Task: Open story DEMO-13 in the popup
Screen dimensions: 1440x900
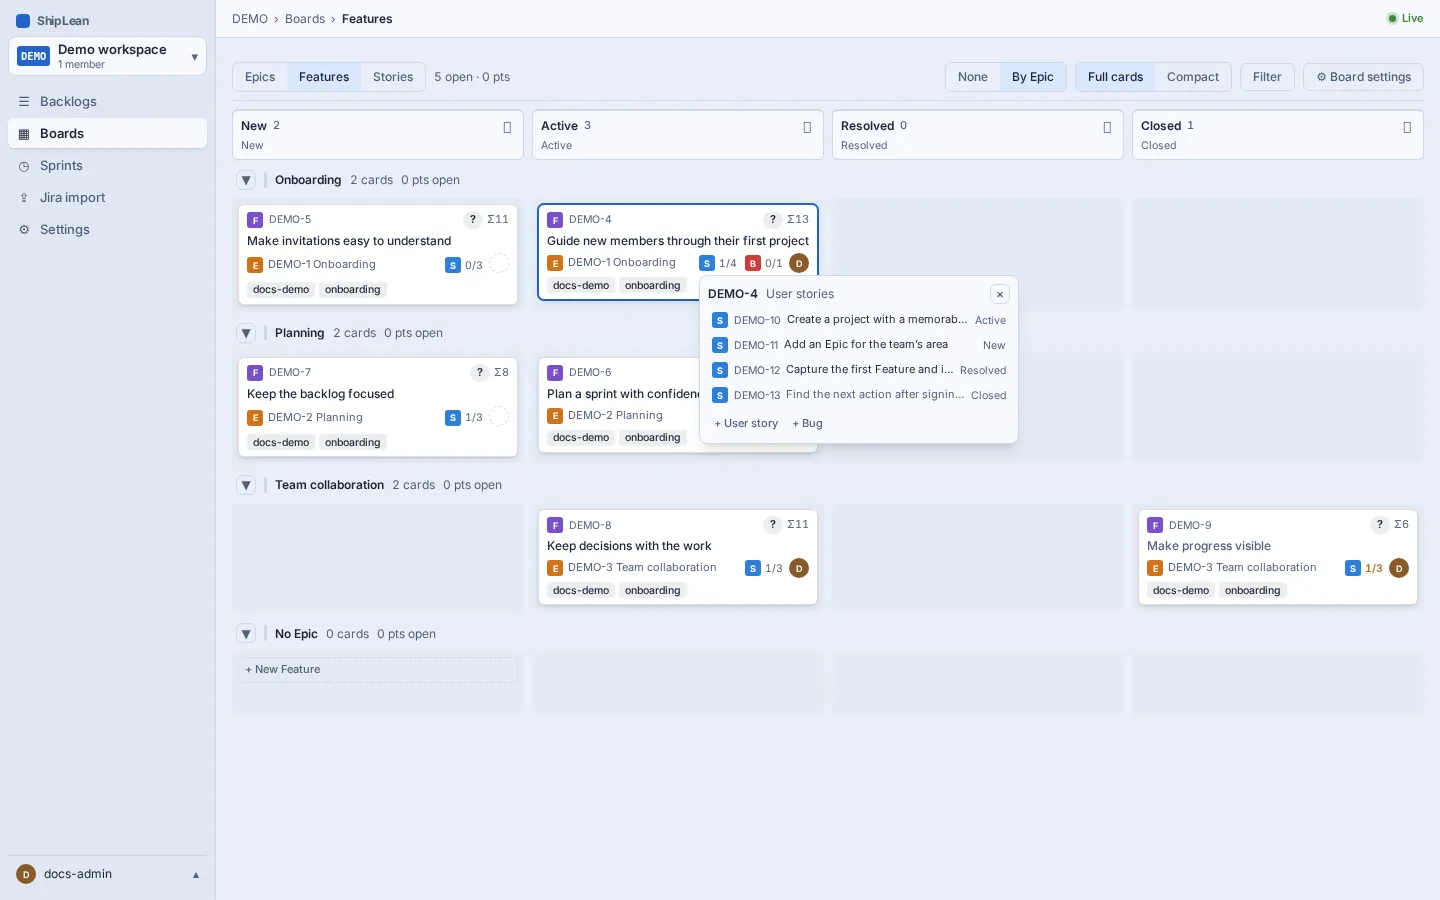Action: pos(859,395)
